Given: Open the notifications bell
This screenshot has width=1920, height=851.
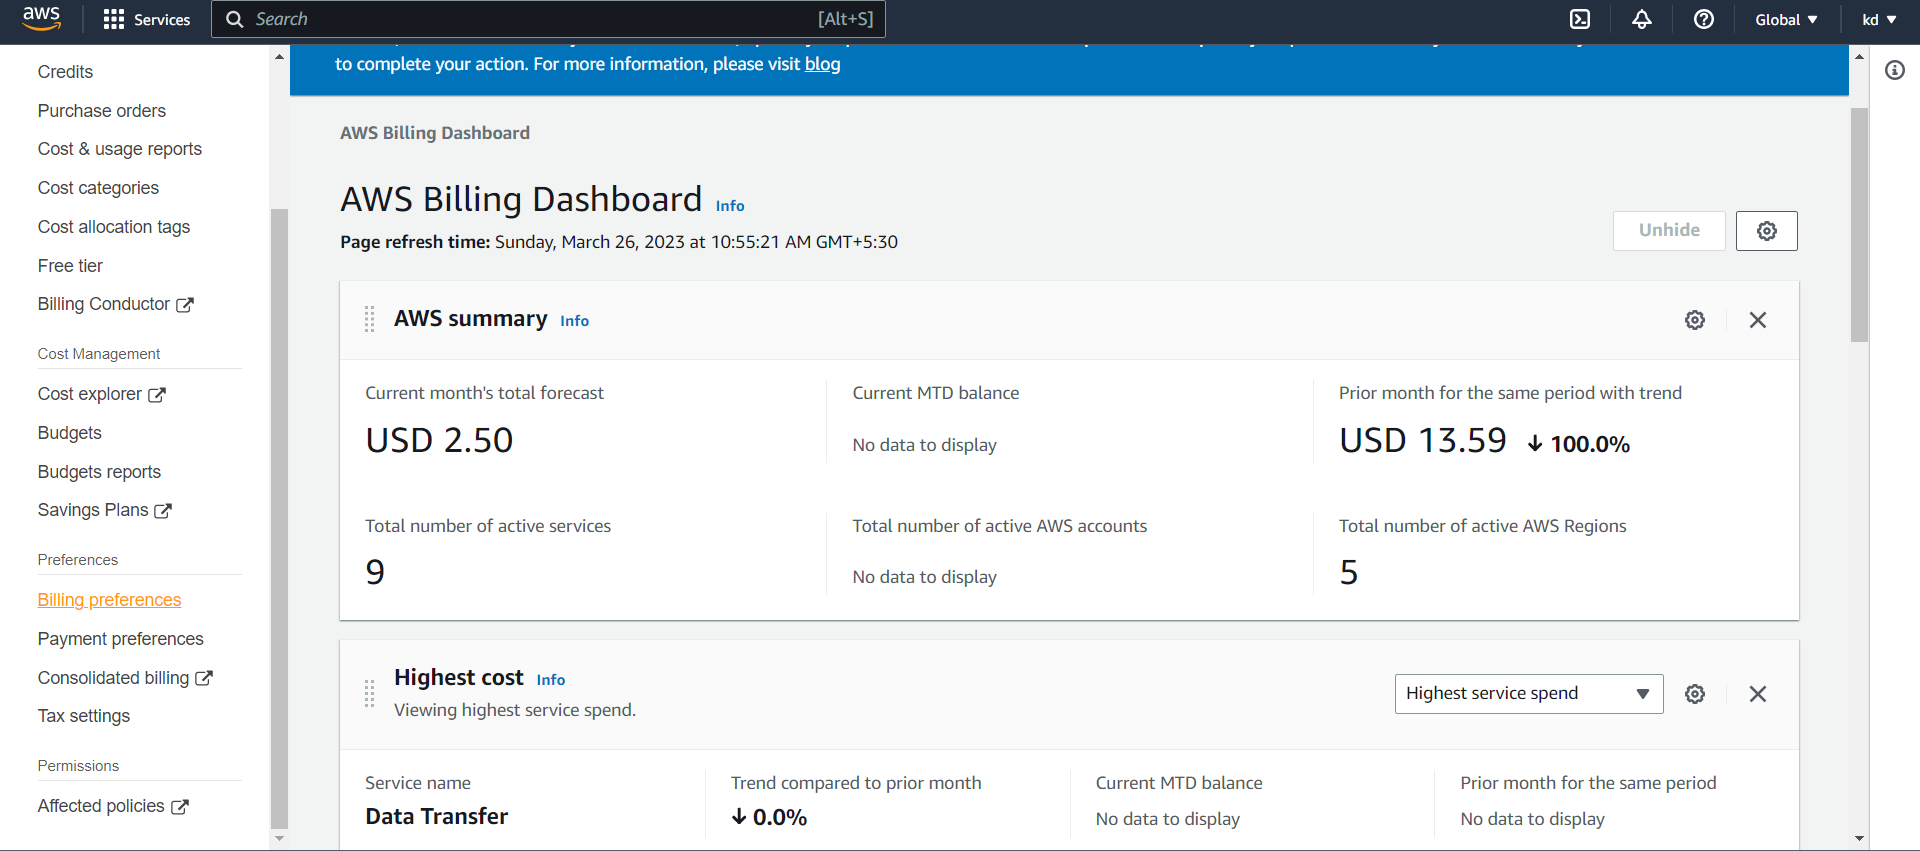Looking at the screenshot, I should tap(1642, 19).
